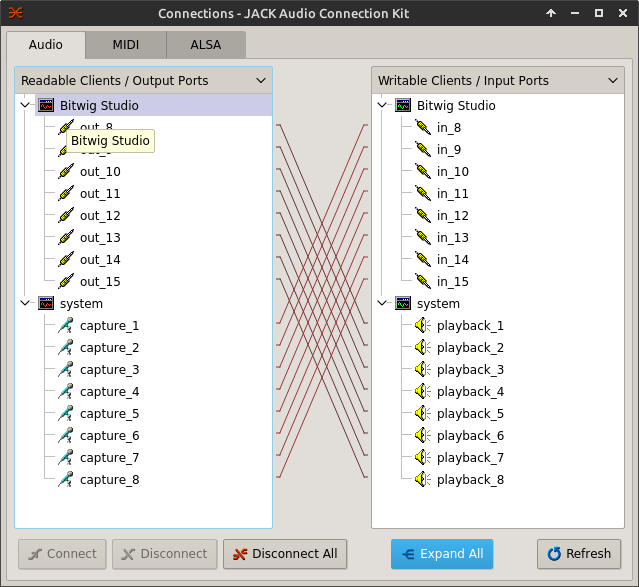Collapse system node in Readable Clients tree
The height and width of the screenshot is (587, 639).
coord(25,304)
